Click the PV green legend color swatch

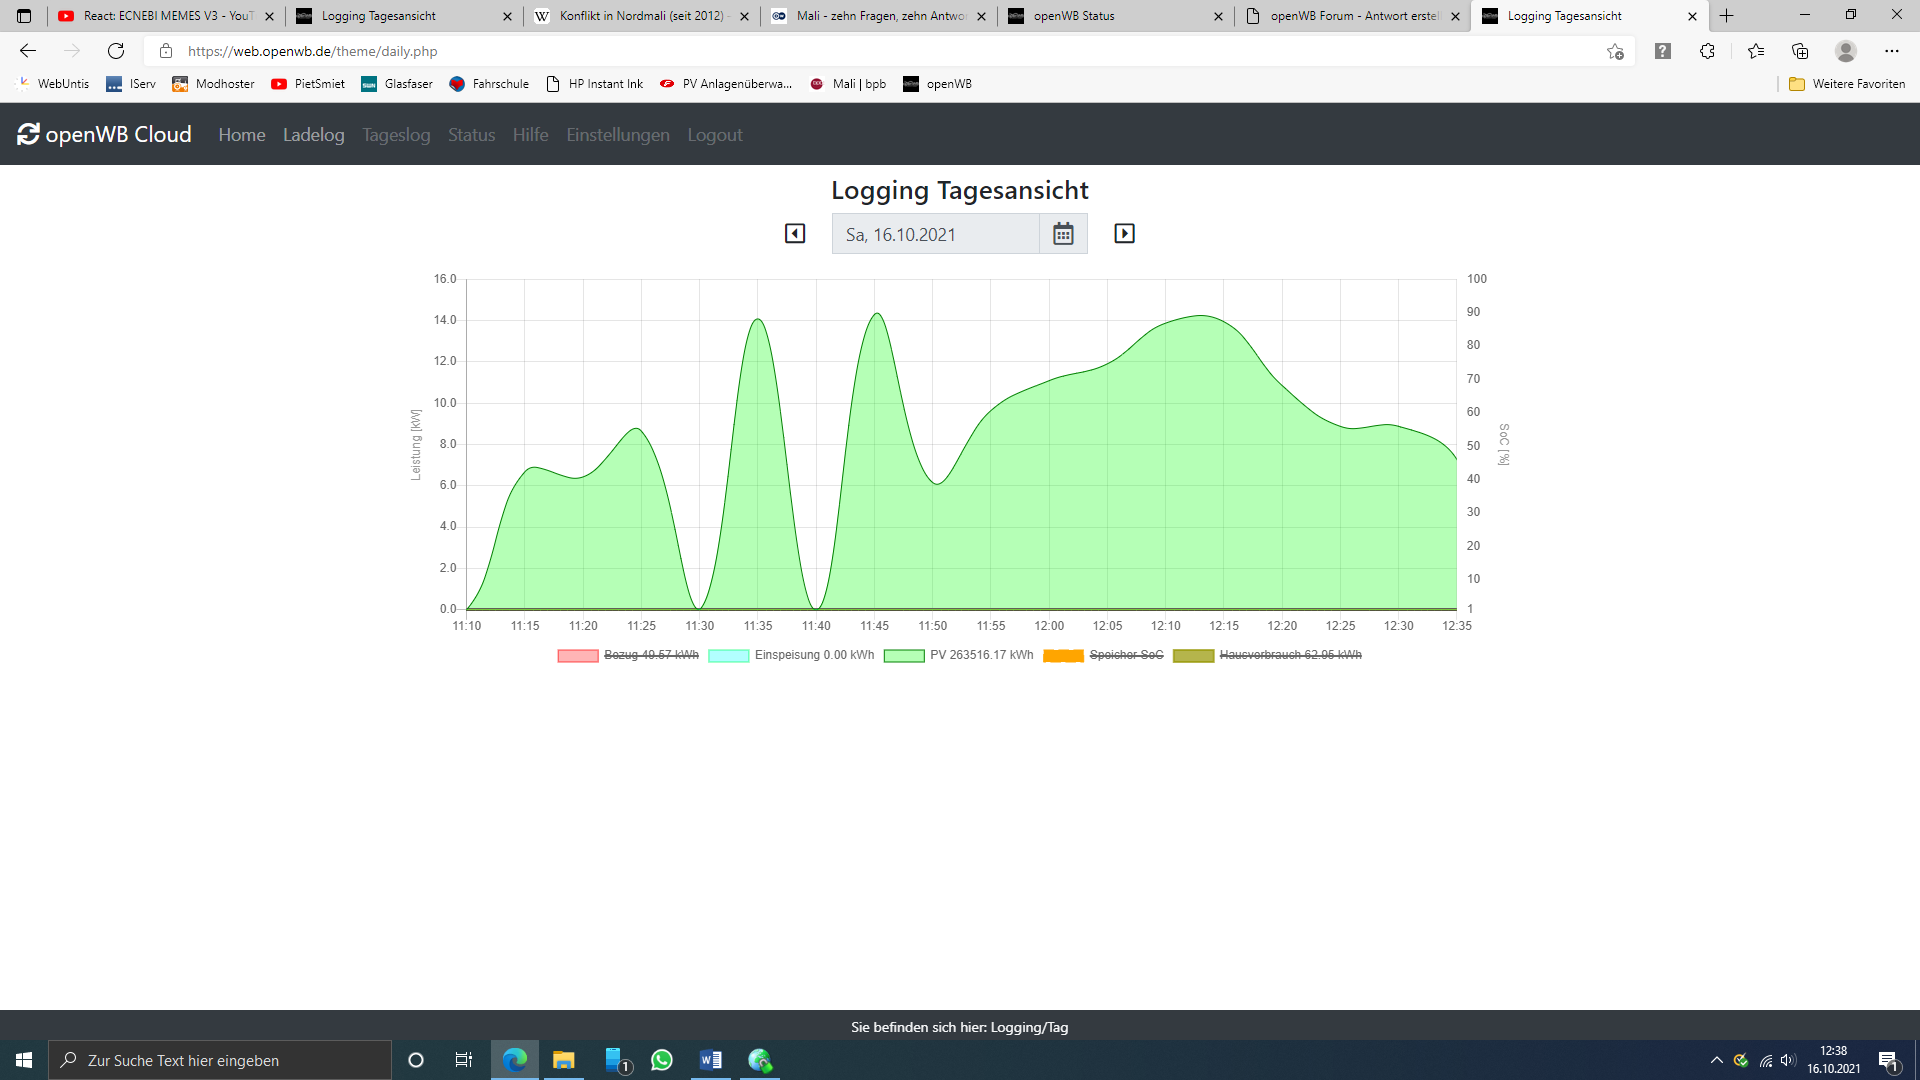(904, 656)
